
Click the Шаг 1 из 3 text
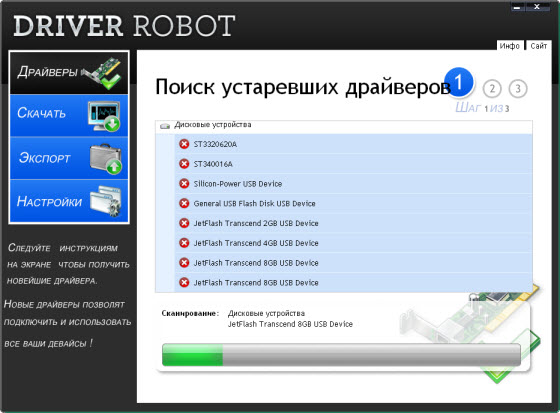(482, 108)
